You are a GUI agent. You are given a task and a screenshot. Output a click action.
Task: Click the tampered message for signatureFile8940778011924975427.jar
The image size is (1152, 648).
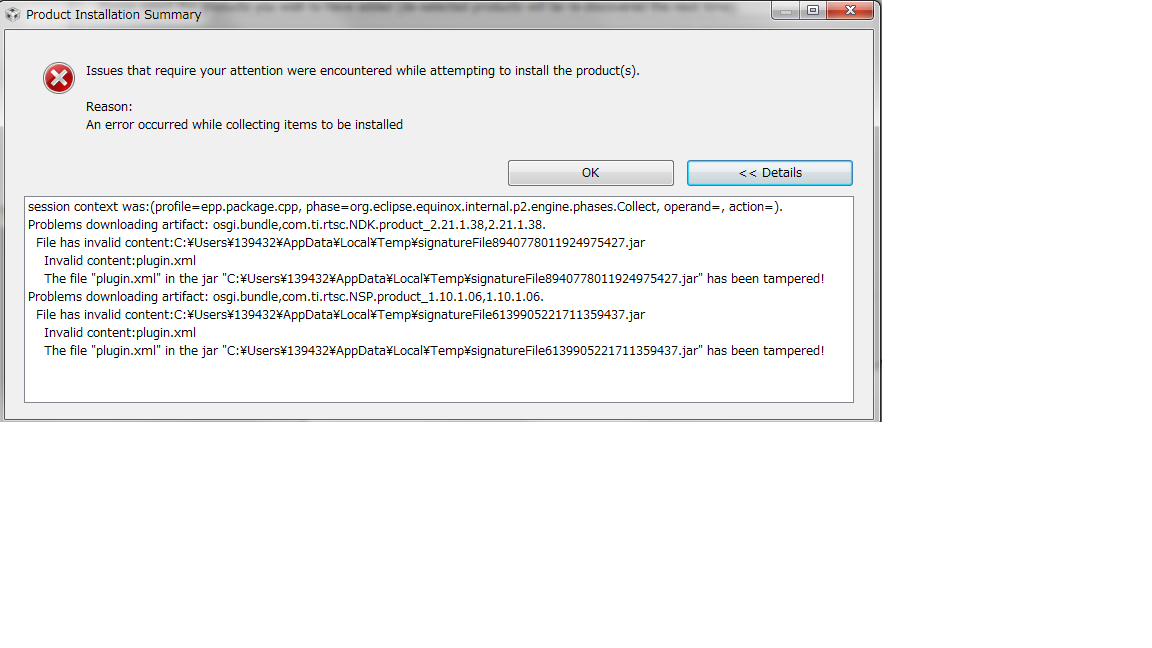434,278
